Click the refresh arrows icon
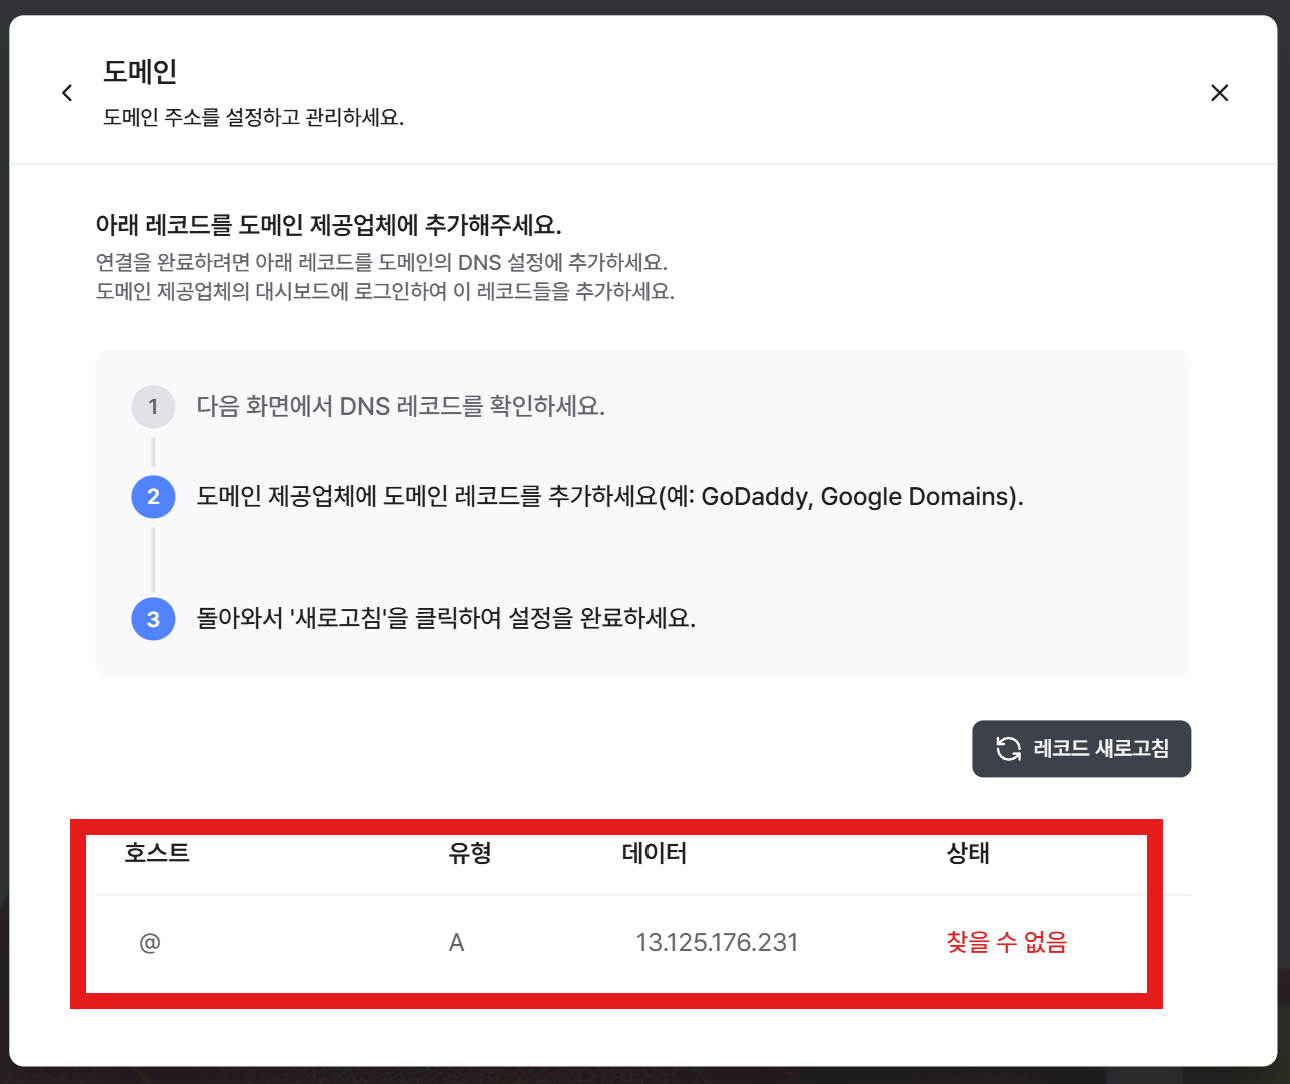Viewport: 1290px width, 1084px height. pyautogui.click(x=1008, y=748)
